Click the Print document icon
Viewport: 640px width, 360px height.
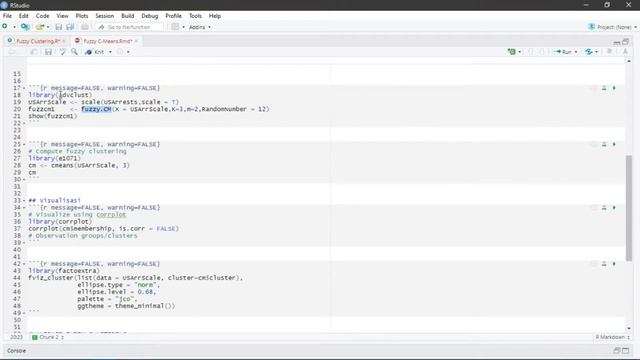coord(84,27)
